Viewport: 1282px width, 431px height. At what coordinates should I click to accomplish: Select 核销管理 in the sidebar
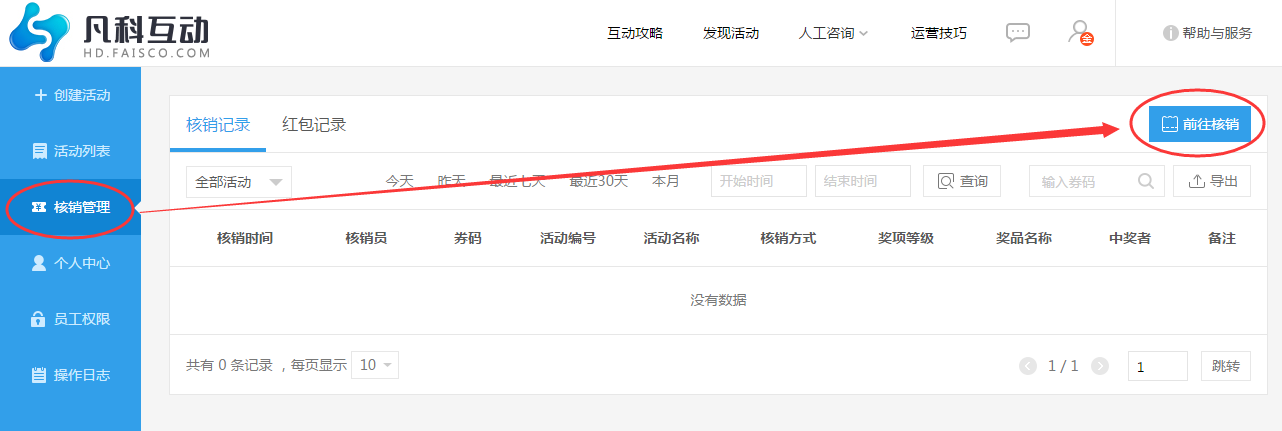pos(71,207)
